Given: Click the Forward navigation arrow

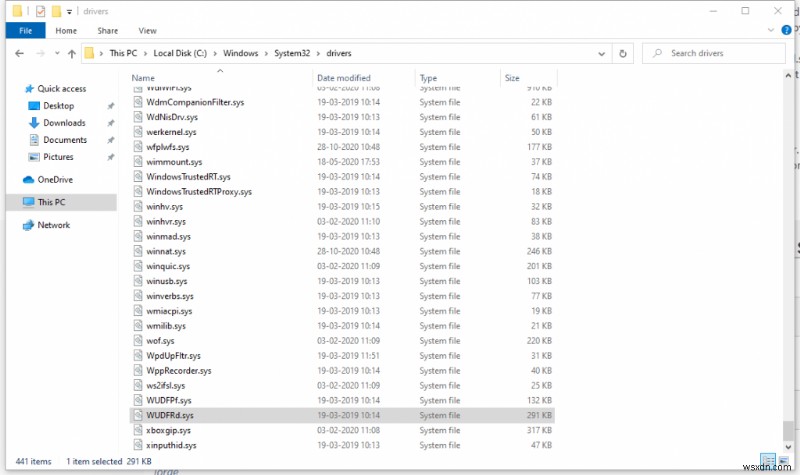Looking at the screenshot, I should point(40,53).
